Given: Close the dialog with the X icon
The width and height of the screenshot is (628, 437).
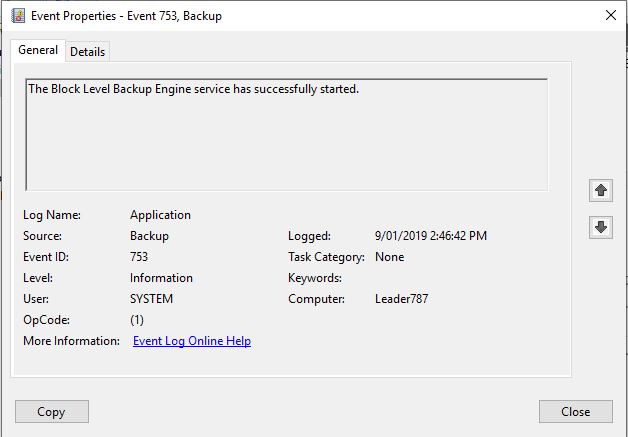Looking at the screenshot, I should (610, 16).
